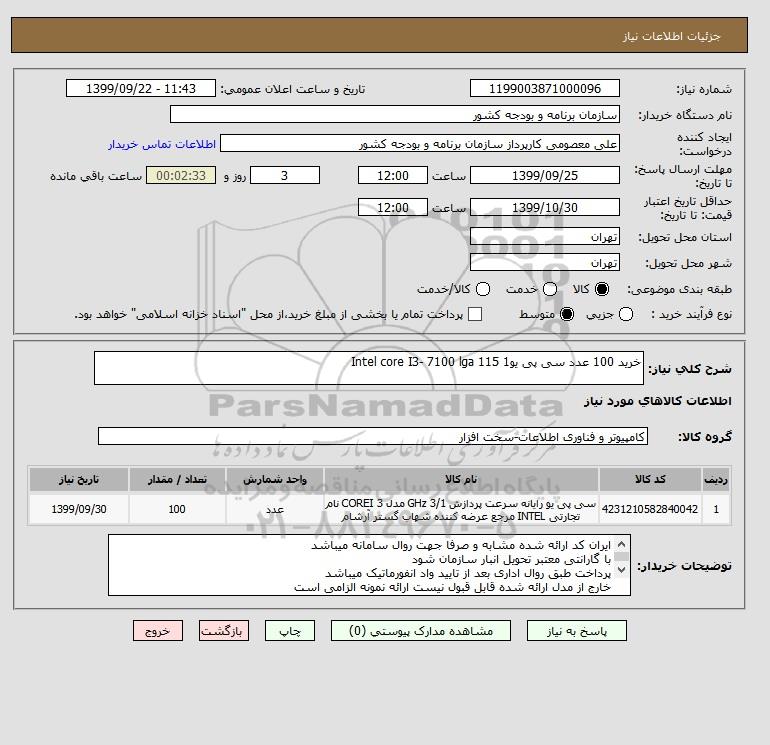Click the buyer notes text area
770x745 pixels.
(369, 565)
